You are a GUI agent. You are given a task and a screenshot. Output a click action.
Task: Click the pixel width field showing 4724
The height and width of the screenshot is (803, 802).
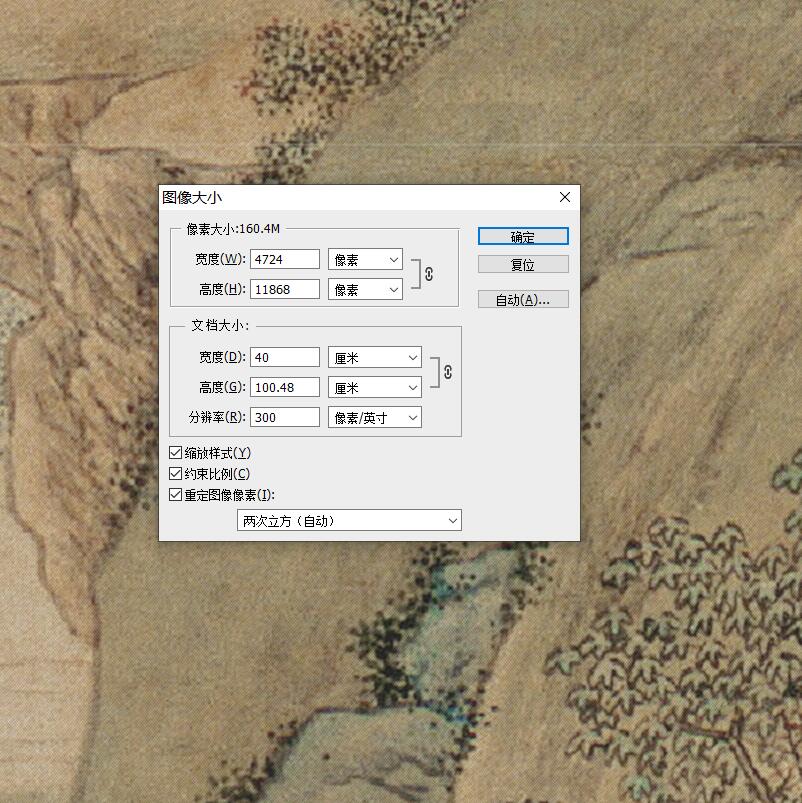(285, 259)
